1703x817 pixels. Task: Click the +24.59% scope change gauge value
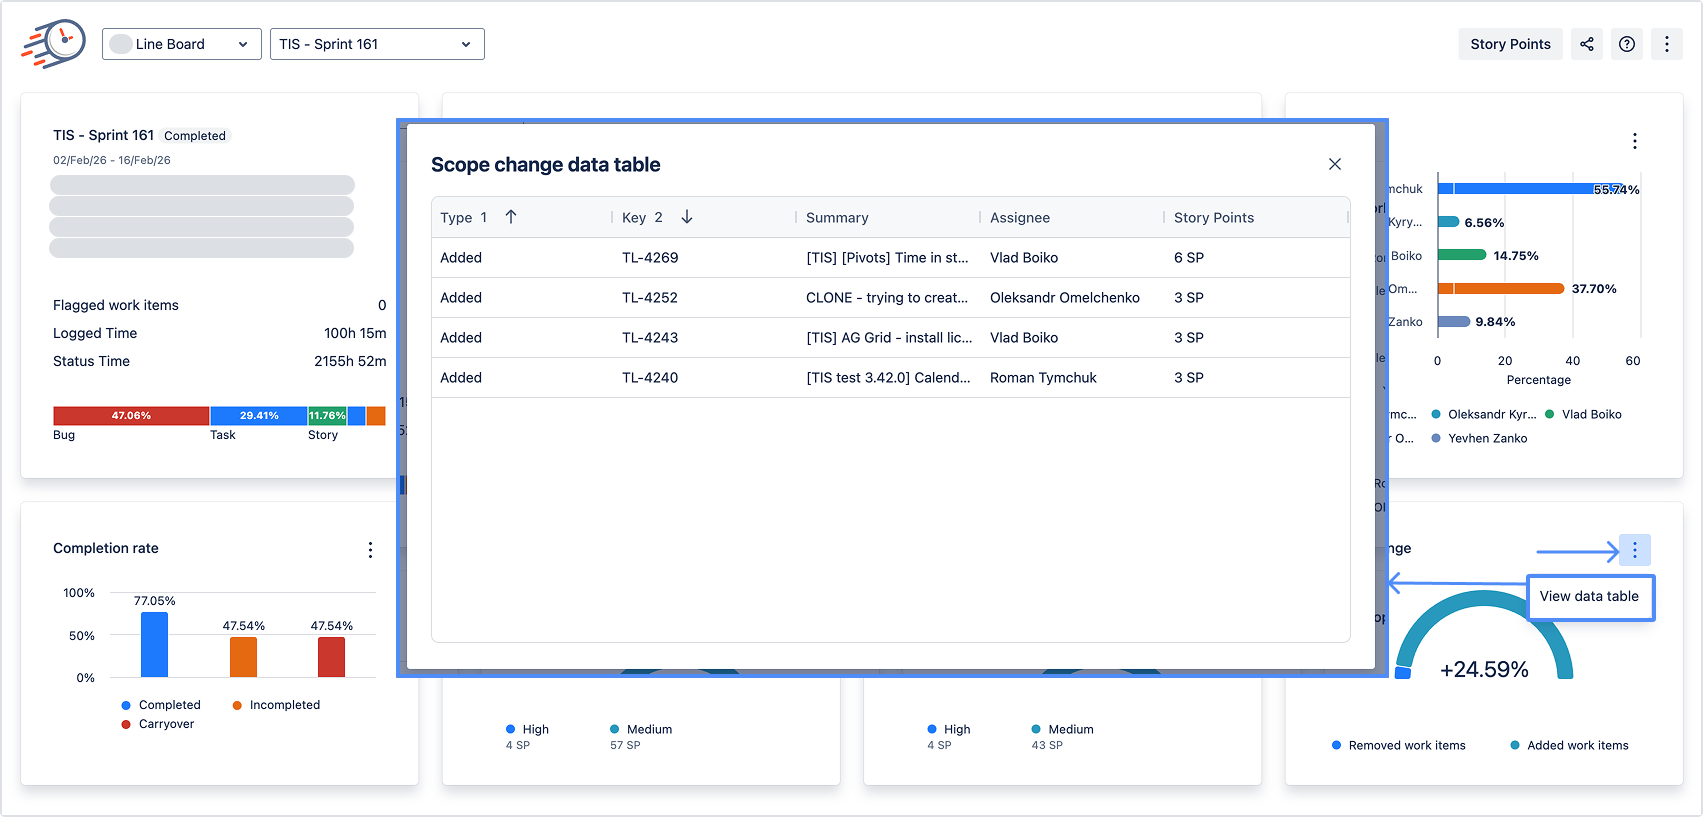pos(1484,670)
